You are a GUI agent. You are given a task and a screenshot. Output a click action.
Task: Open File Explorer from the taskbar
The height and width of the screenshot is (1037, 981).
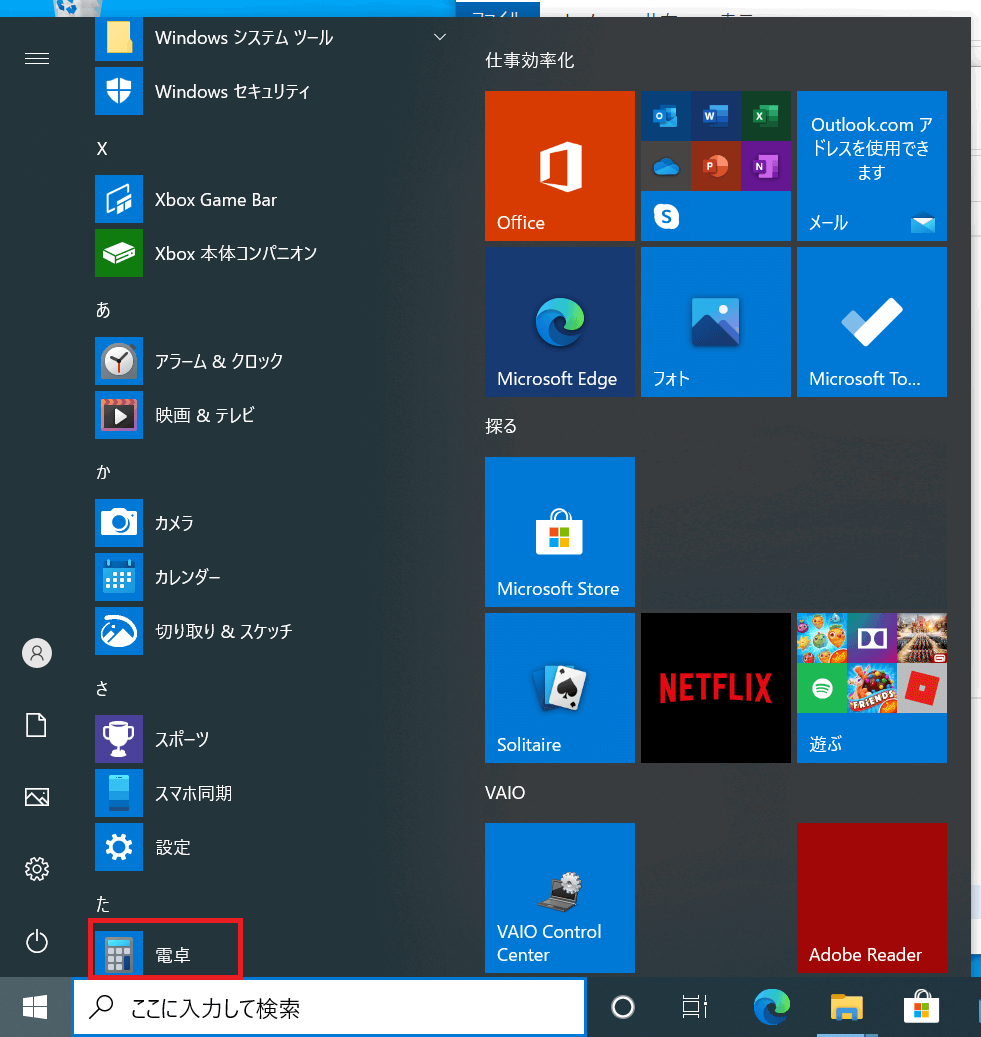pos(847,1007)
